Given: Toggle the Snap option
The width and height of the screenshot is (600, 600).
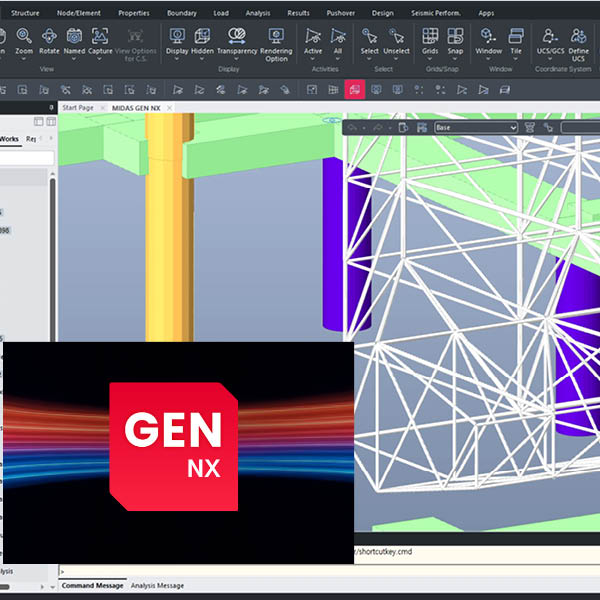Looking at the screenshot, I should pyautogui.click(x=455, y=36).
